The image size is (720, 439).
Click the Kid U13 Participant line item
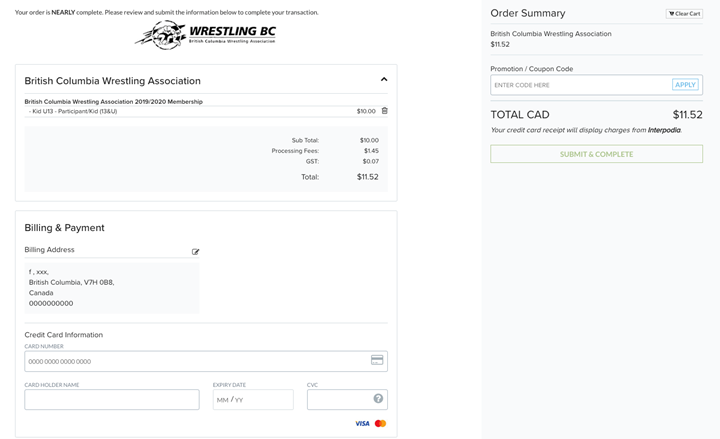point(75,111)
